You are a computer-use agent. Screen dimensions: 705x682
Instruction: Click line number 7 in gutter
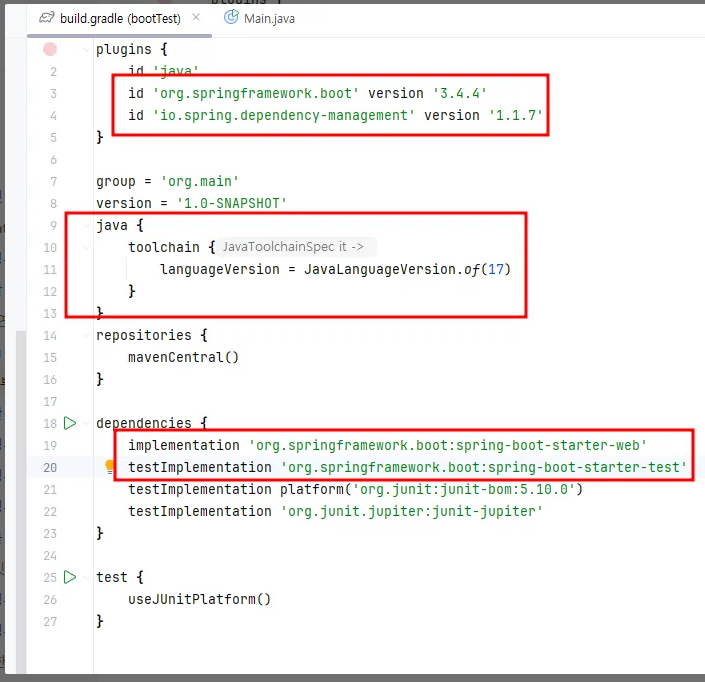tap(54, 182)
